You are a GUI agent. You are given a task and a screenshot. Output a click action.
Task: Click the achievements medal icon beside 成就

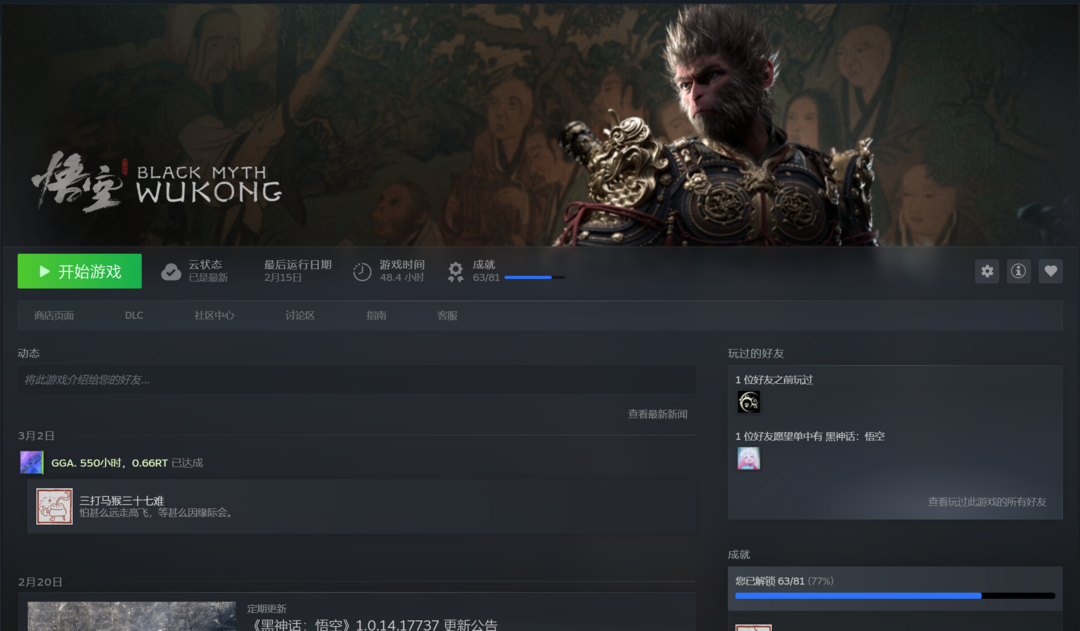(455, 272)
